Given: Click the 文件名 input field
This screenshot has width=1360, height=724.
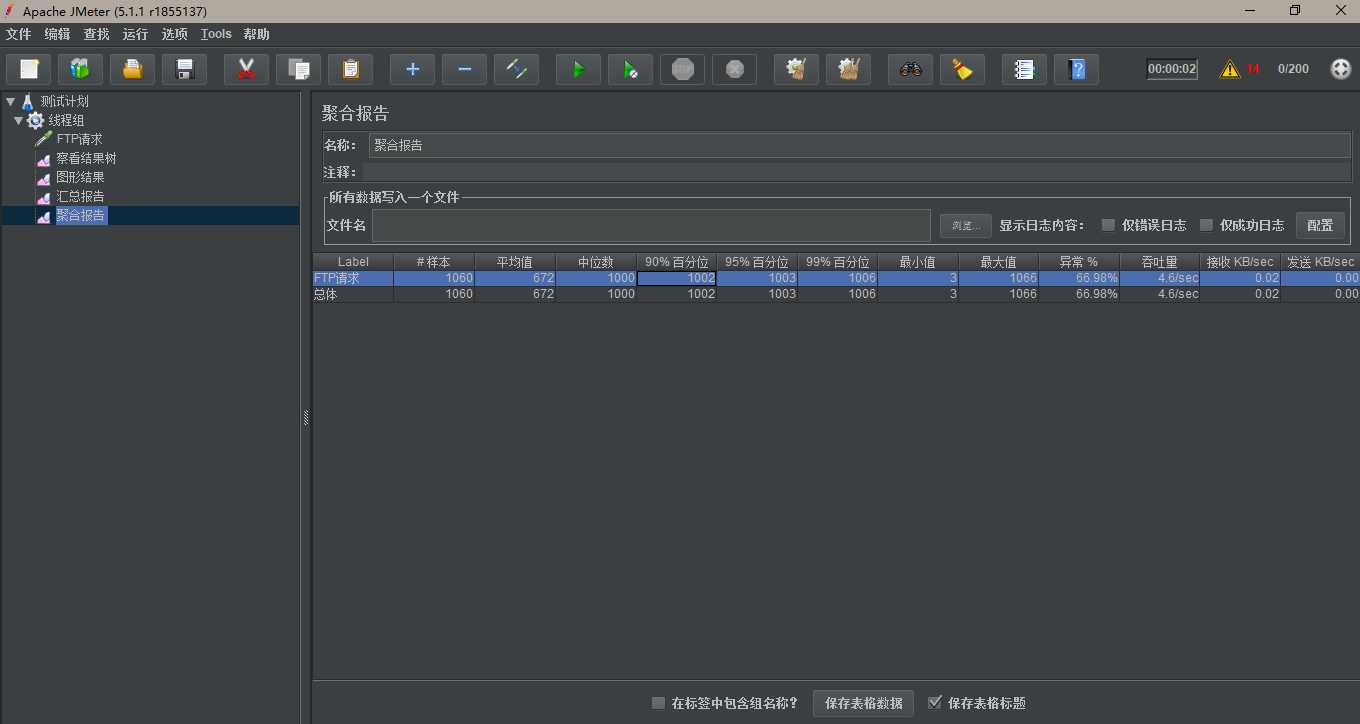Looking at the screenshot, I should point(651,225).
